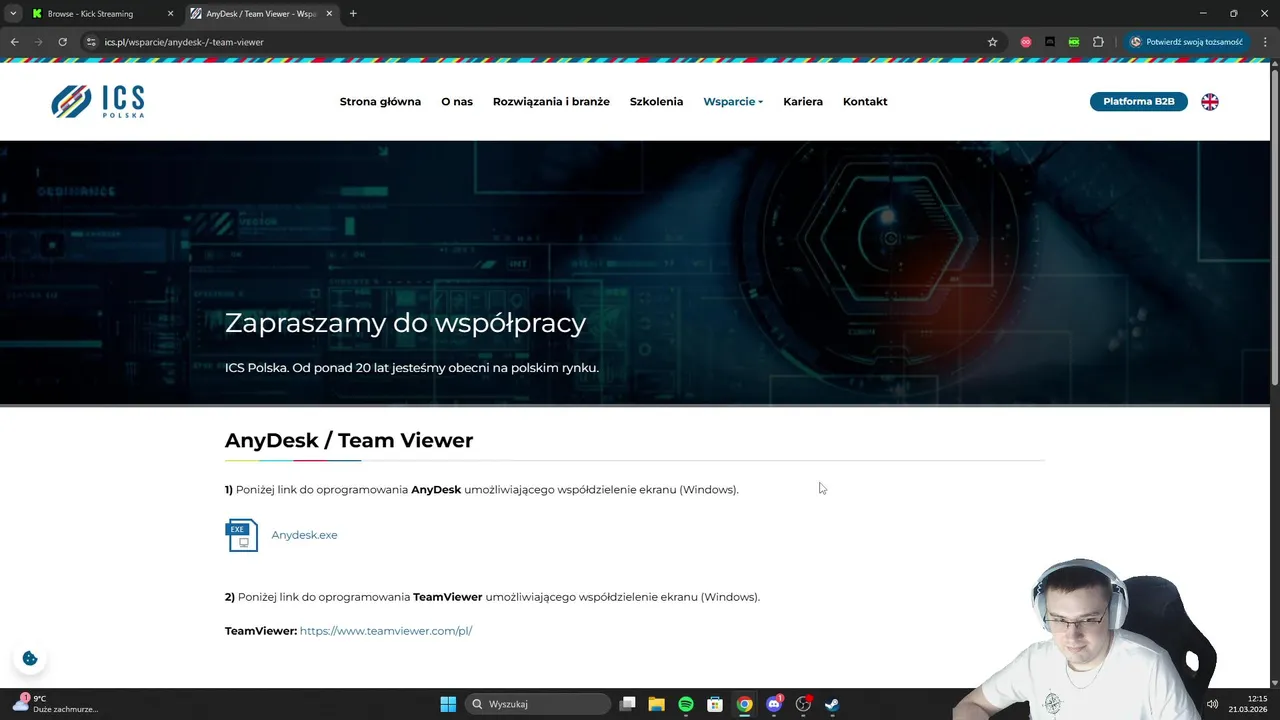The width and height of the screenshot is (1280, 720).
Task: Open the O nas page
Action: click(457, 101)
